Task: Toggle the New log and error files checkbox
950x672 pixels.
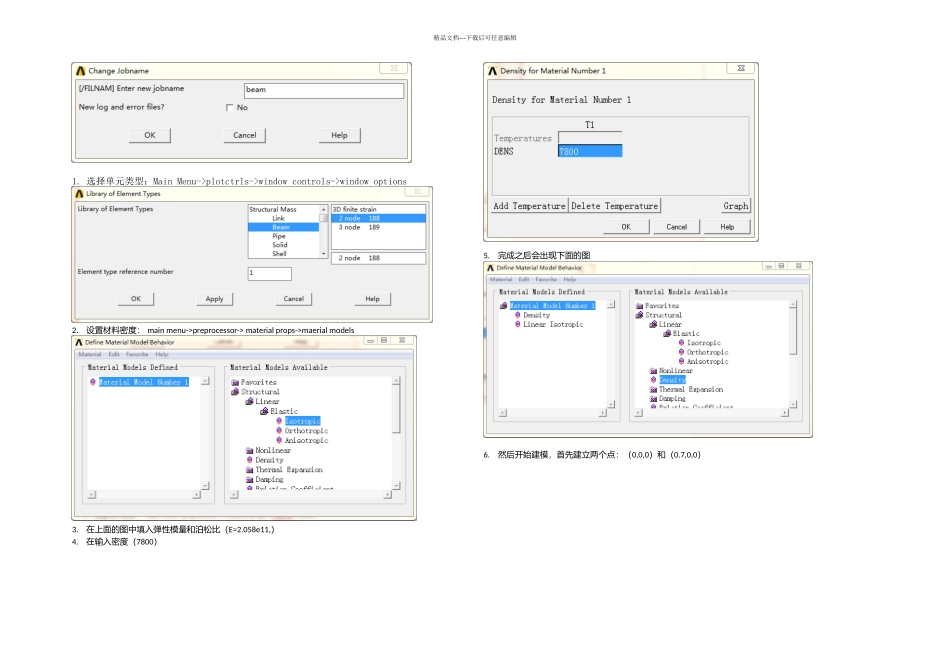Action: (229, 107)
